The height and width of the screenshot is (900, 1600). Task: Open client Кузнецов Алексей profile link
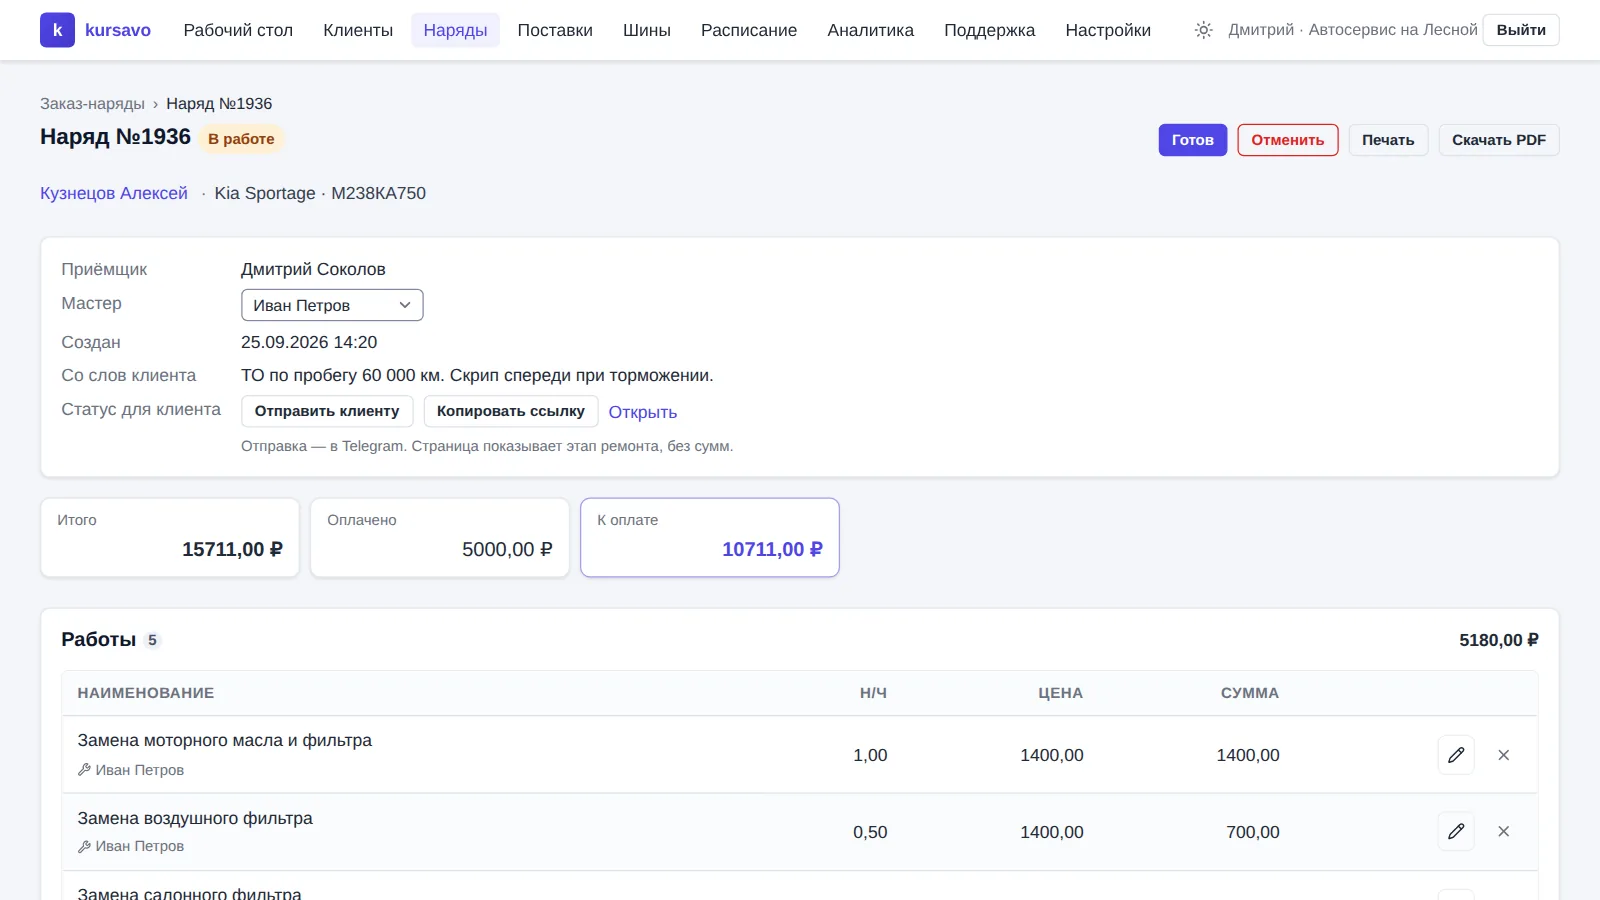coord(114,193)
